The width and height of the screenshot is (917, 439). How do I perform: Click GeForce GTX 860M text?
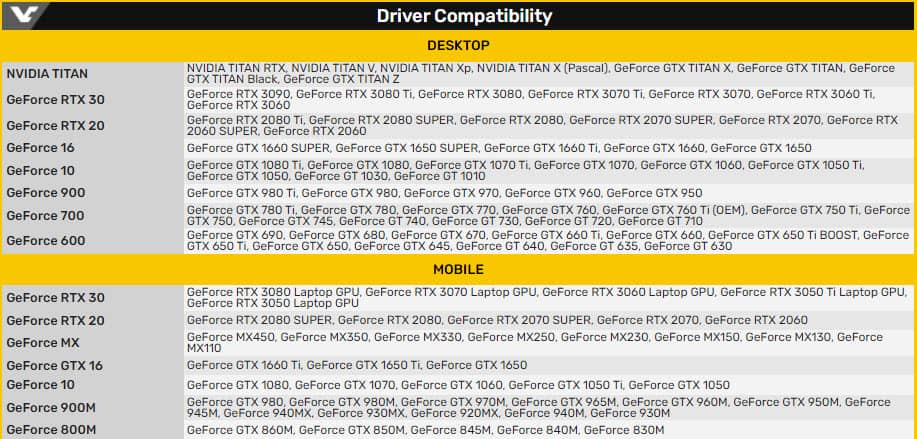240,431
